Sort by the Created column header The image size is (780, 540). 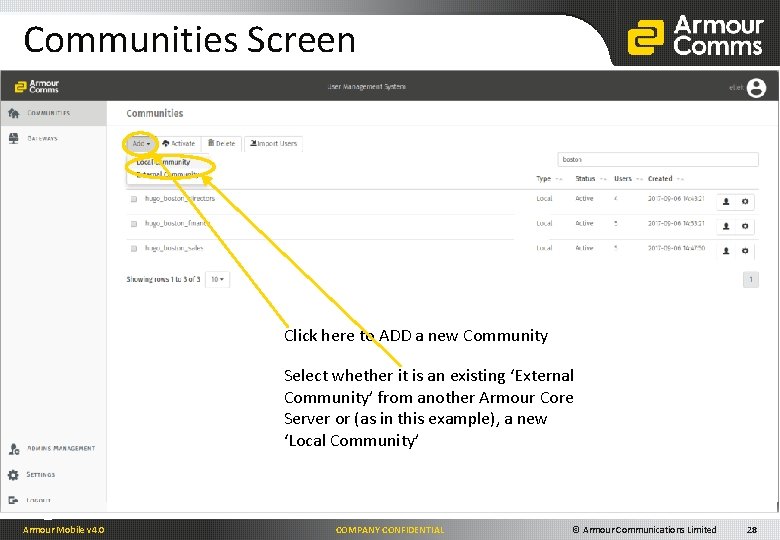coord(666,179)
